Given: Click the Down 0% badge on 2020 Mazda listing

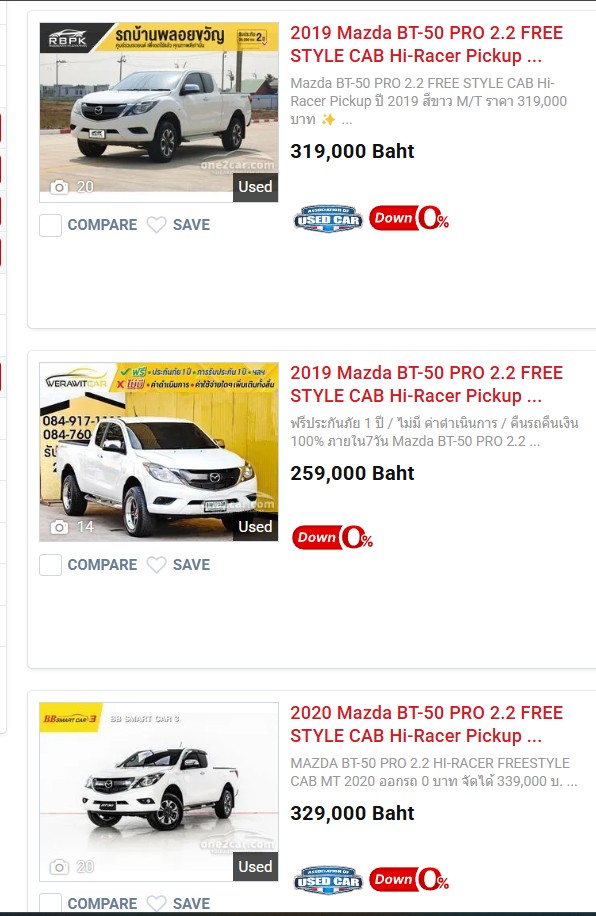Looking at the screenshot, I should 409,879.
